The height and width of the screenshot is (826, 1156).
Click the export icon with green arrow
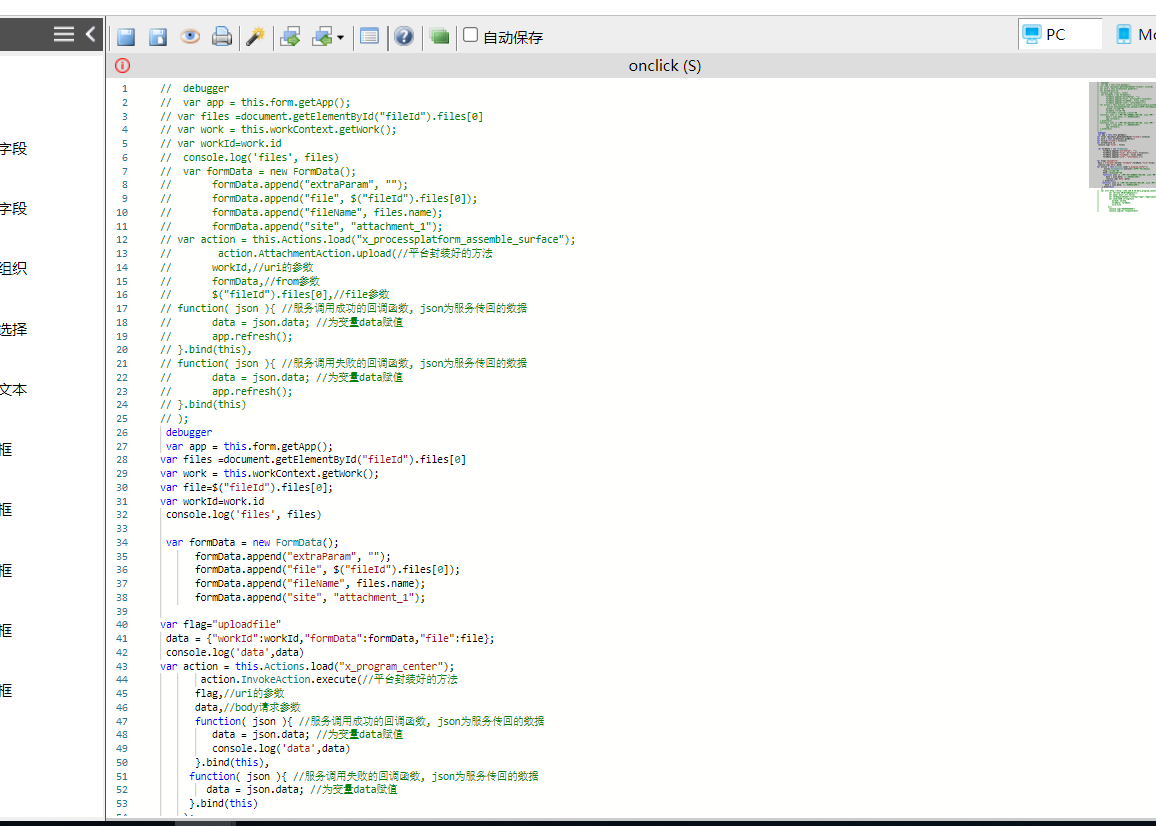pos(290,37)
